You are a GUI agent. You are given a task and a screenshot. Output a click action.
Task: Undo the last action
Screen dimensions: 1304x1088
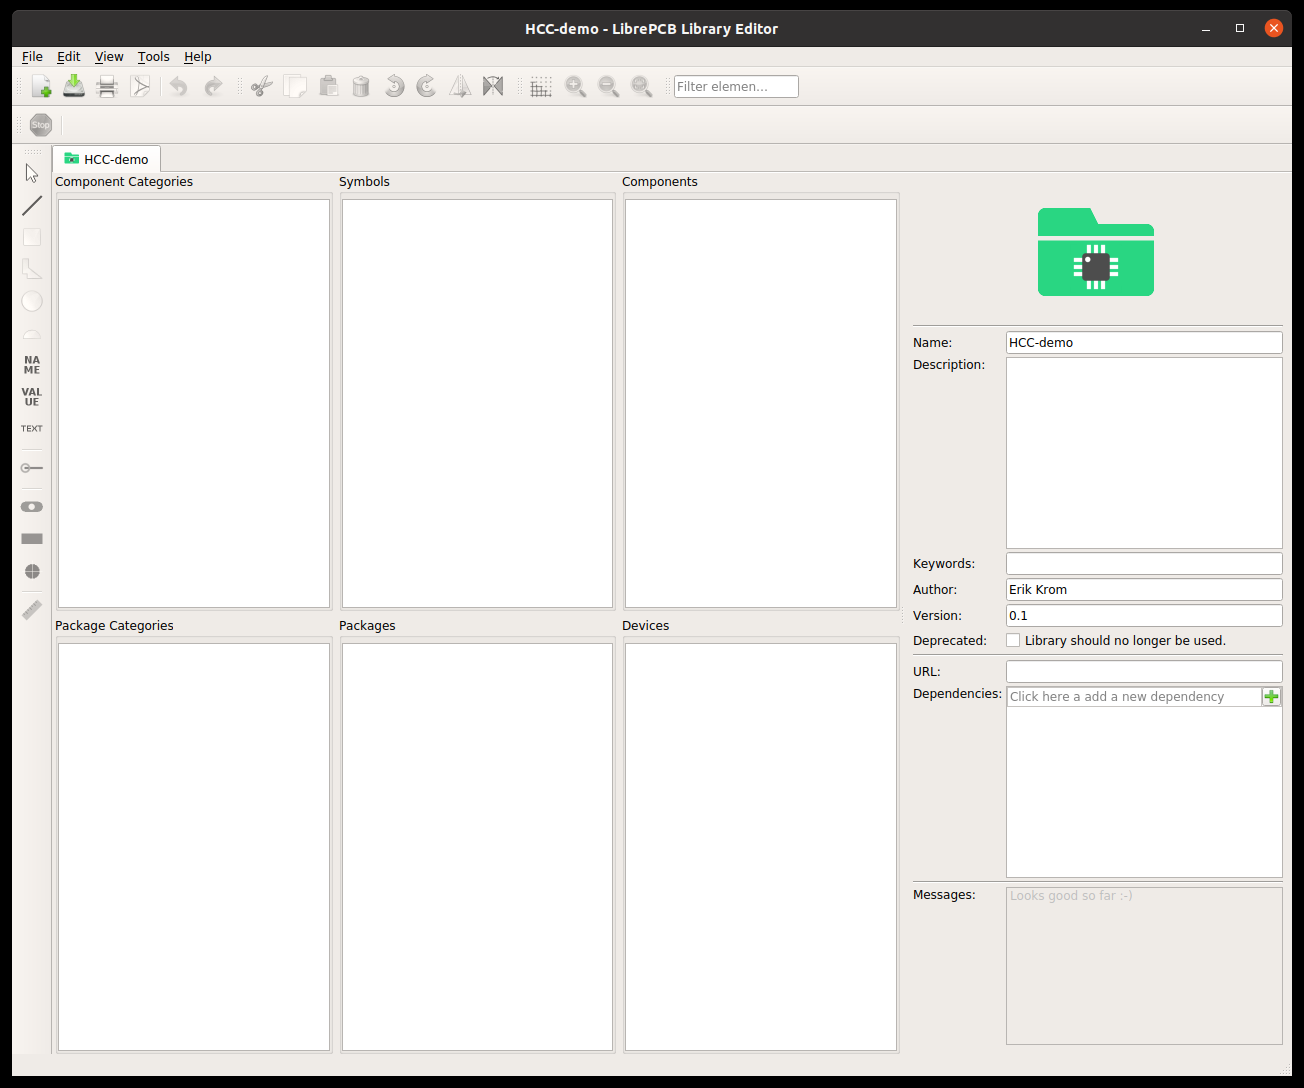[x=179, y=87]
